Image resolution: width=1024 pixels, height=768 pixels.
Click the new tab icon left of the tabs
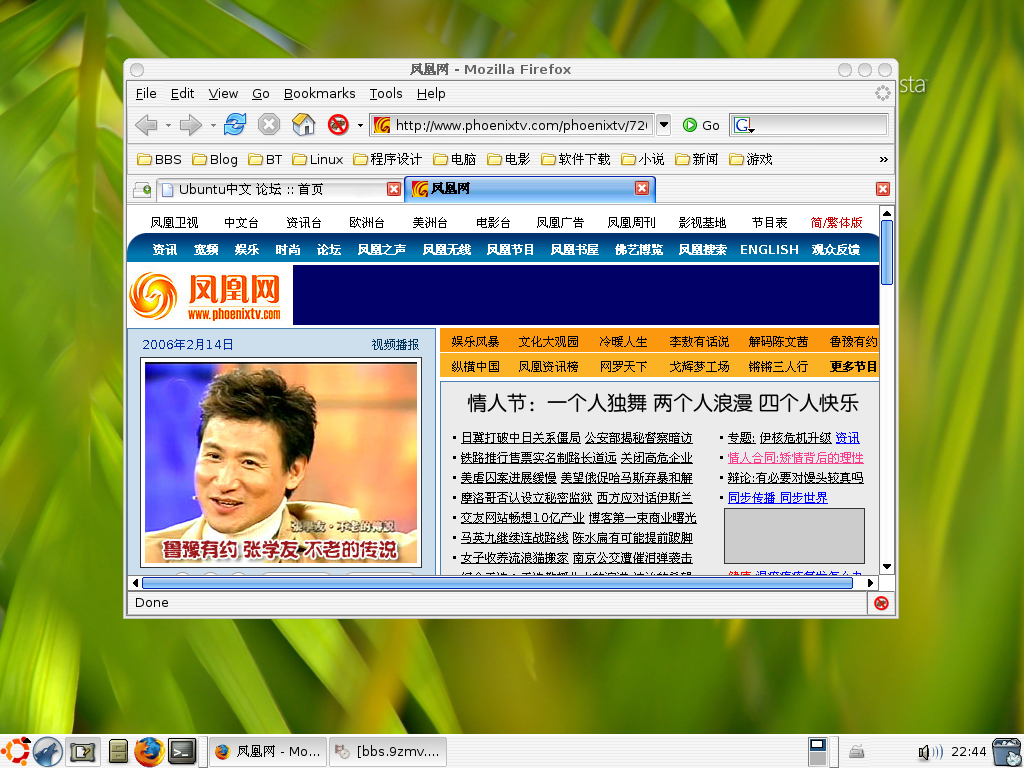click(x=142, y=189)
